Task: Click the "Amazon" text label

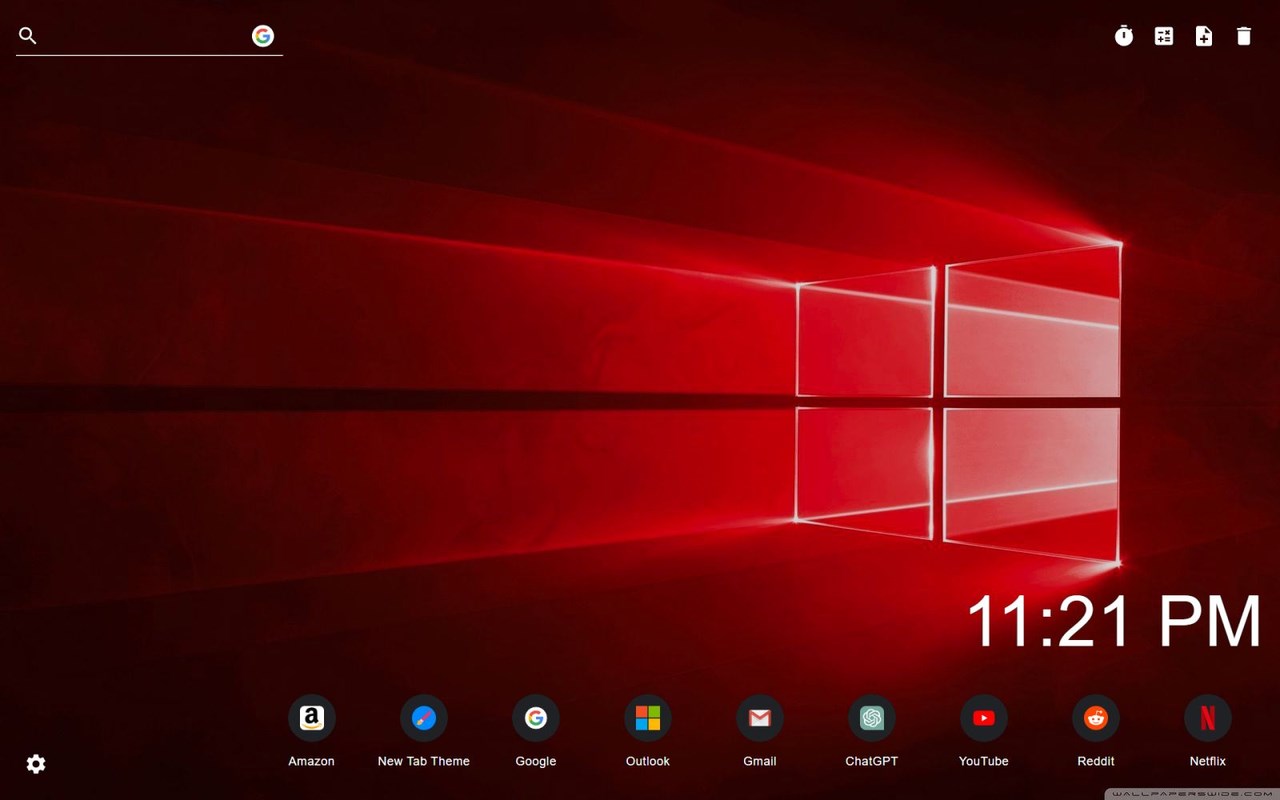Action: tap(312, 761)
